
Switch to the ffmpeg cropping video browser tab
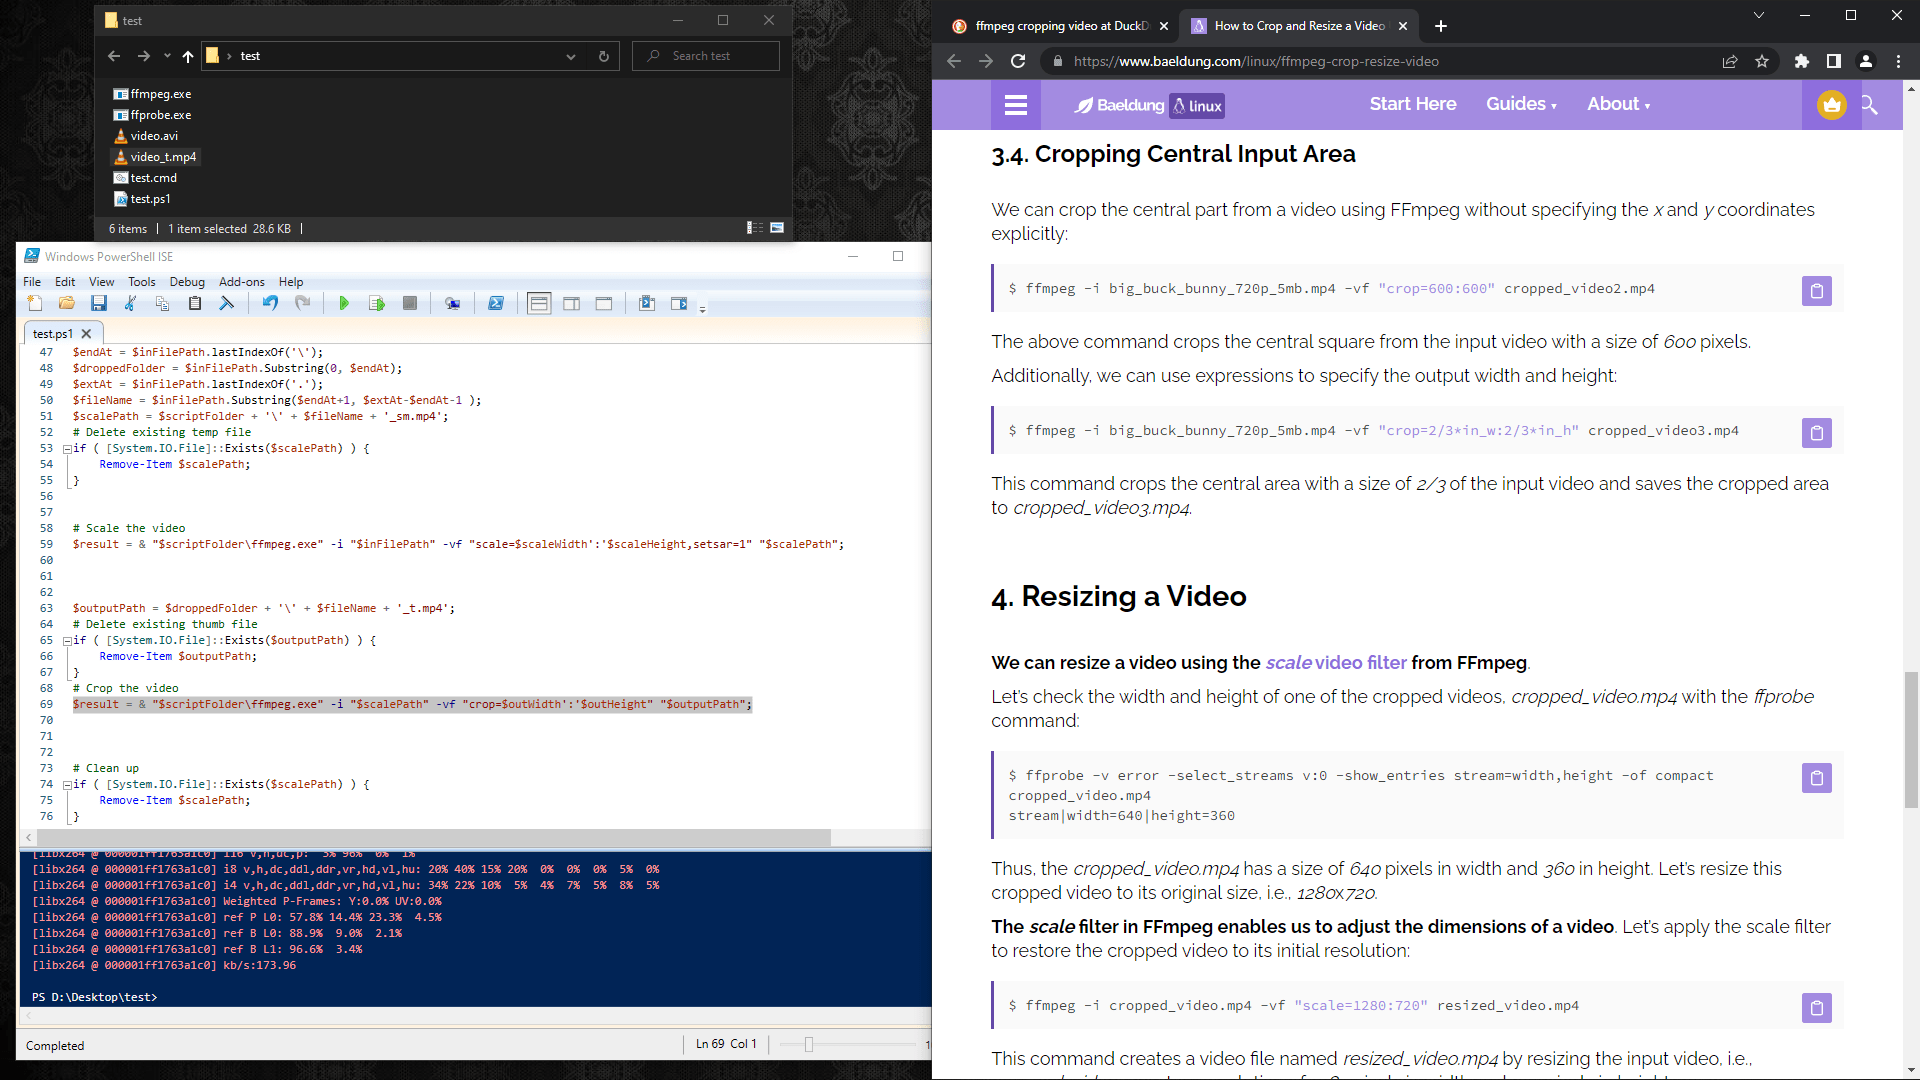[x=1060, y=26]
